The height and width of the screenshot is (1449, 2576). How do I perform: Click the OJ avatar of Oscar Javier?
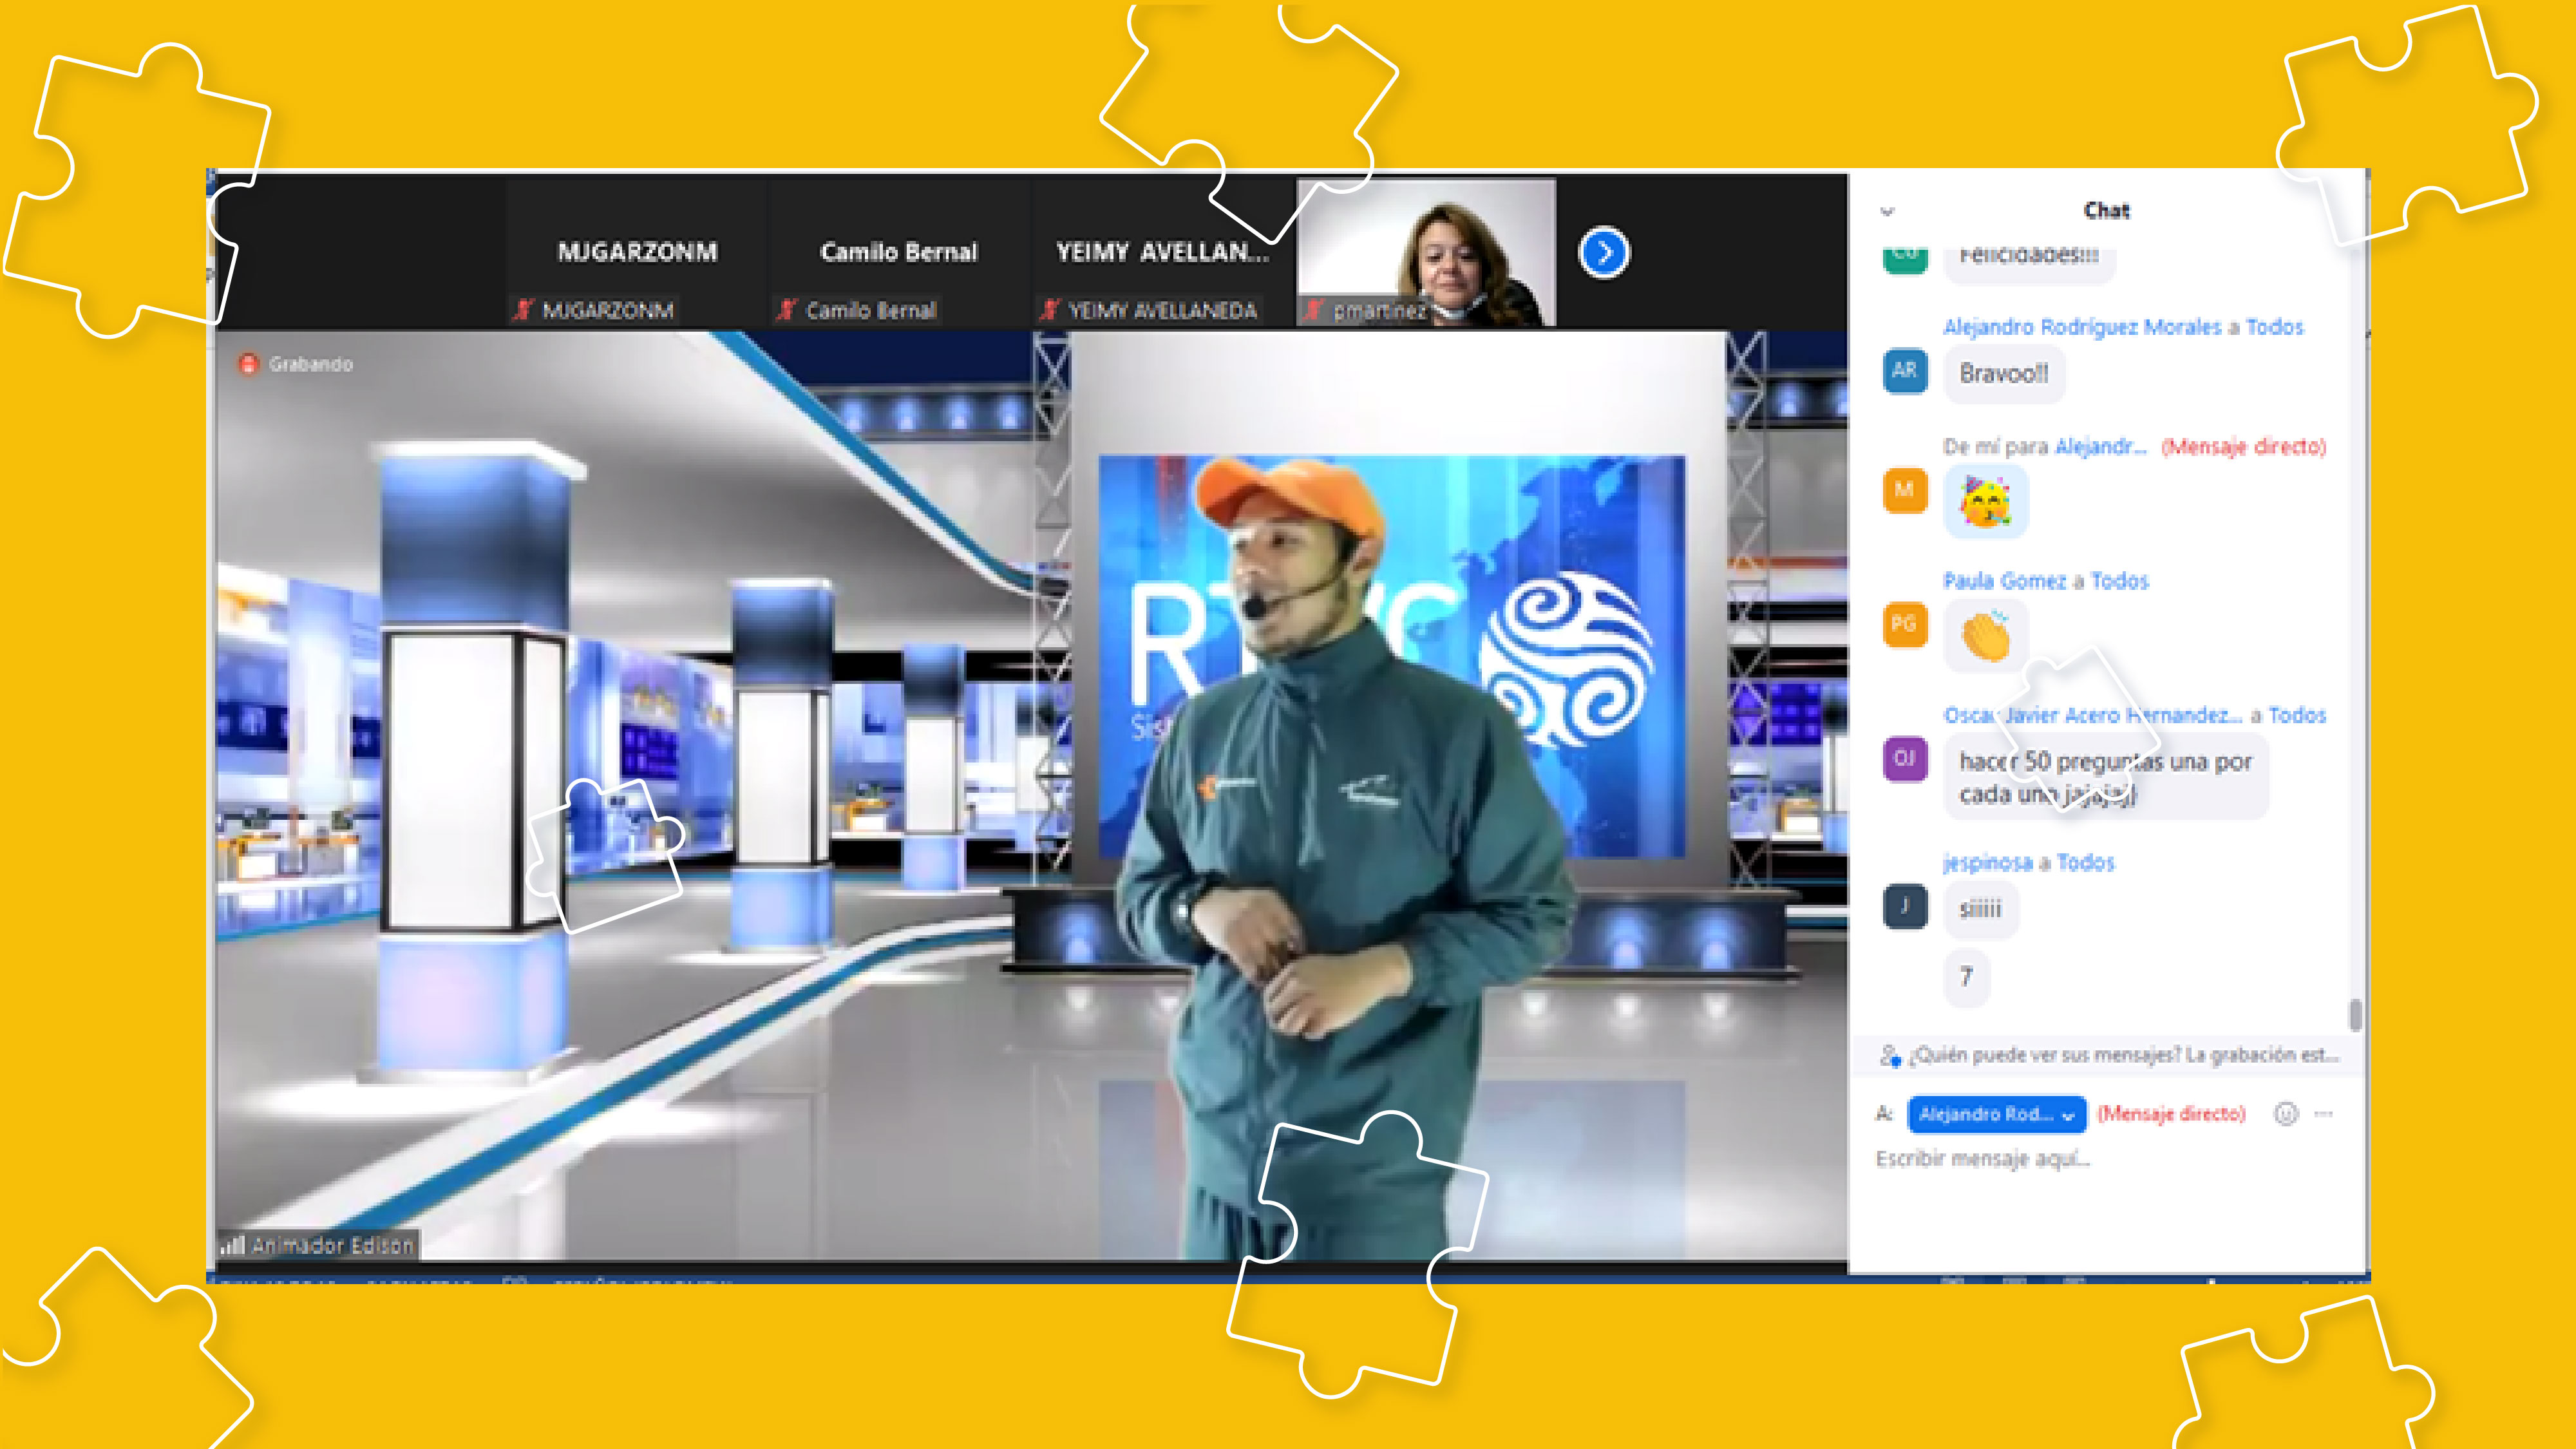click(1904, 759)
